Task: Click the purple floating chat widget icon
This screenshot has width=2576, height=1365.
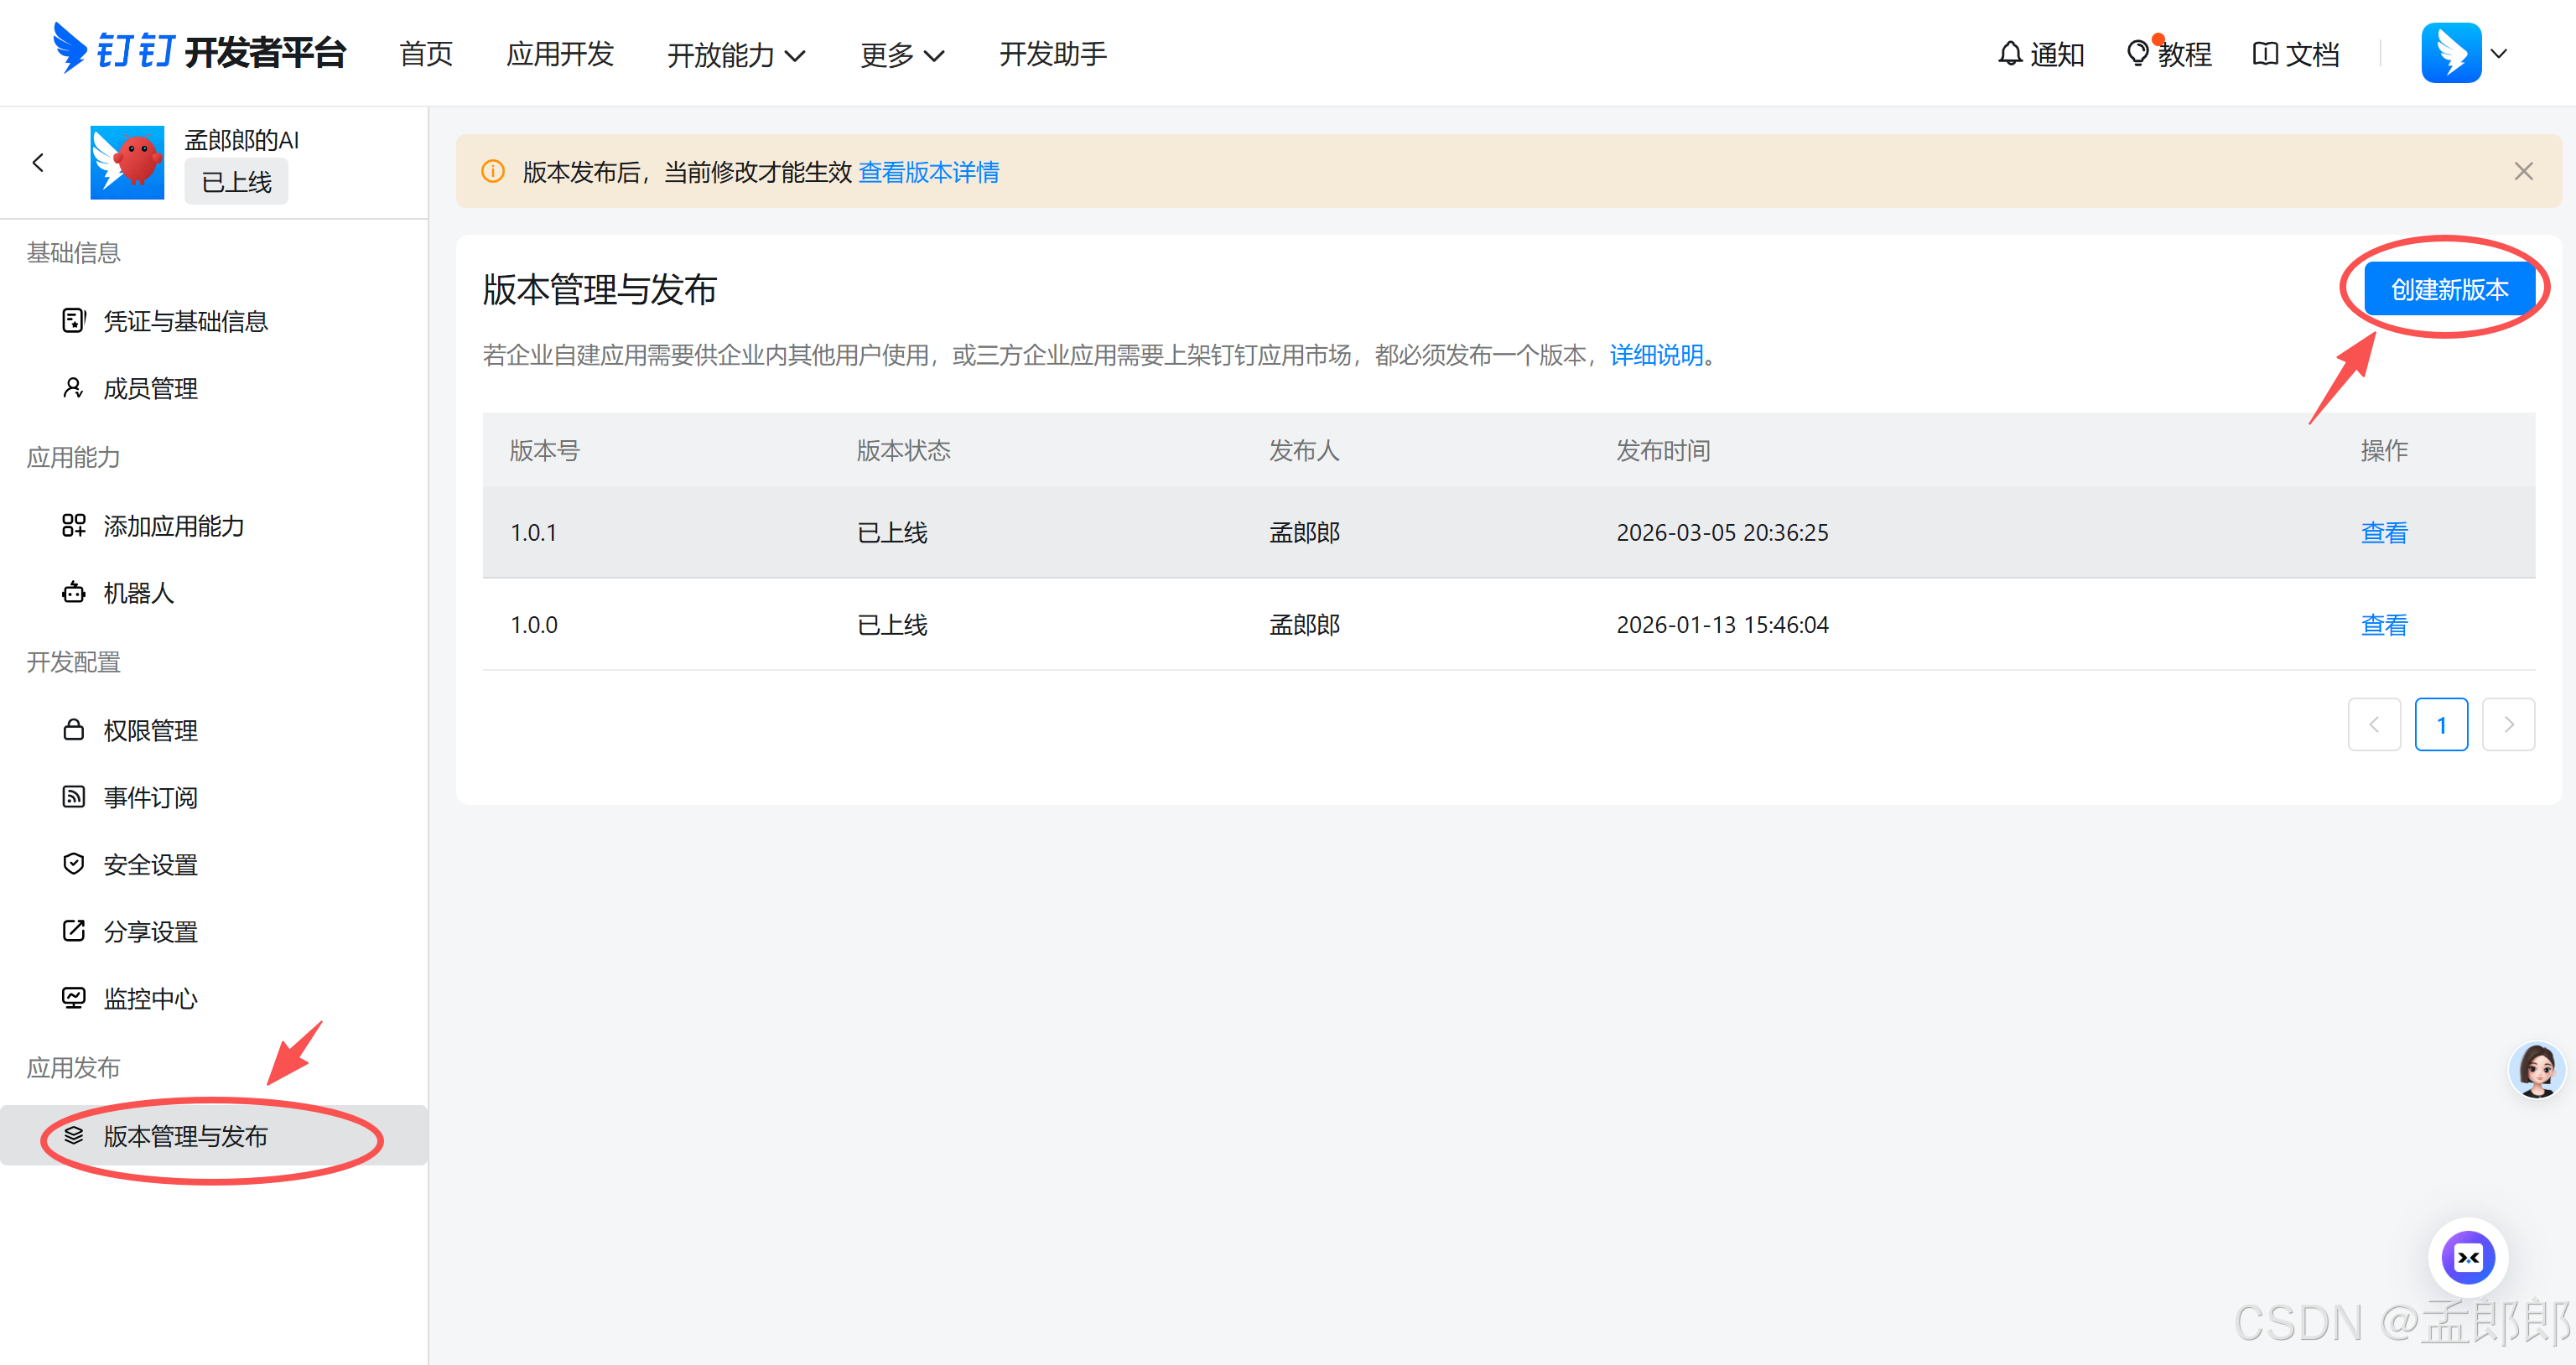Action: click(x=2468, y=1257)
